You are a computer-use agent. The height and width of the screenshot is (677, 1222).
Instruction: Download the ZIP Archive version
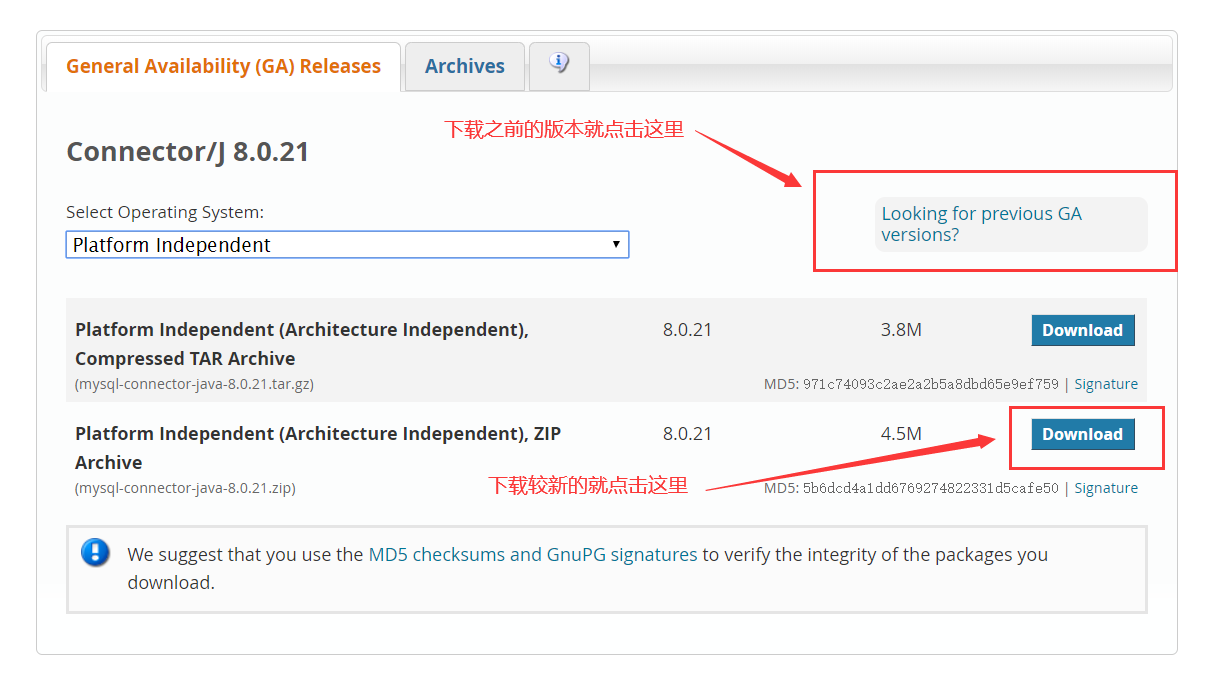[x=1083, y=434]
